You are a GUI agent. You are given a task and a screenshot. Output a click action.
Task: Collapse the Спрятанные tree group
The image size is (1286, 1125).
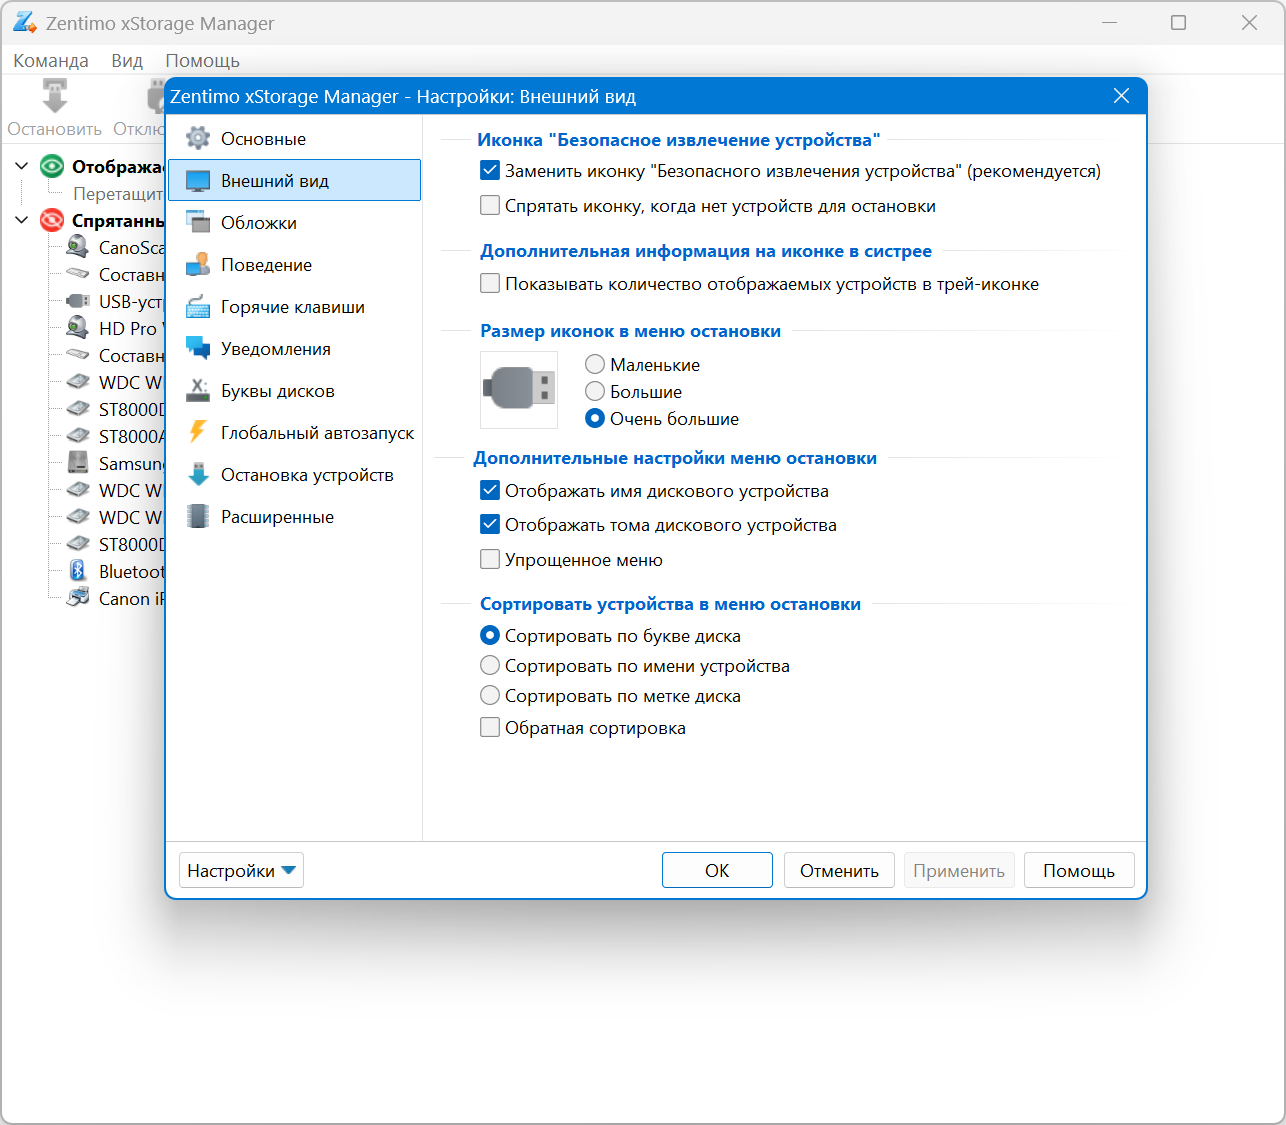22,220
